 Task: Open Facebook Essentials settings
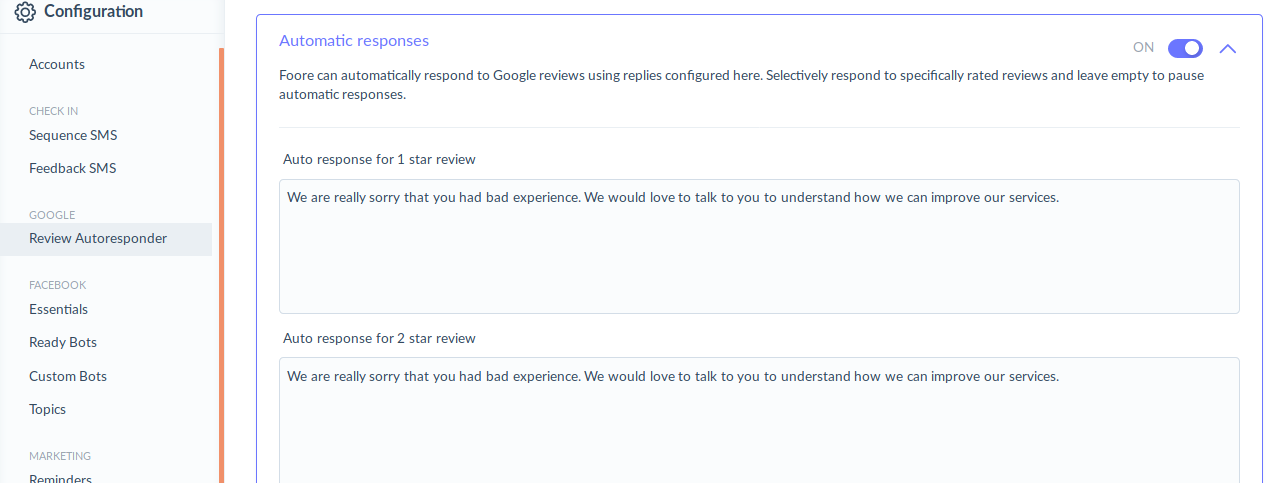[x=58, y=309]
